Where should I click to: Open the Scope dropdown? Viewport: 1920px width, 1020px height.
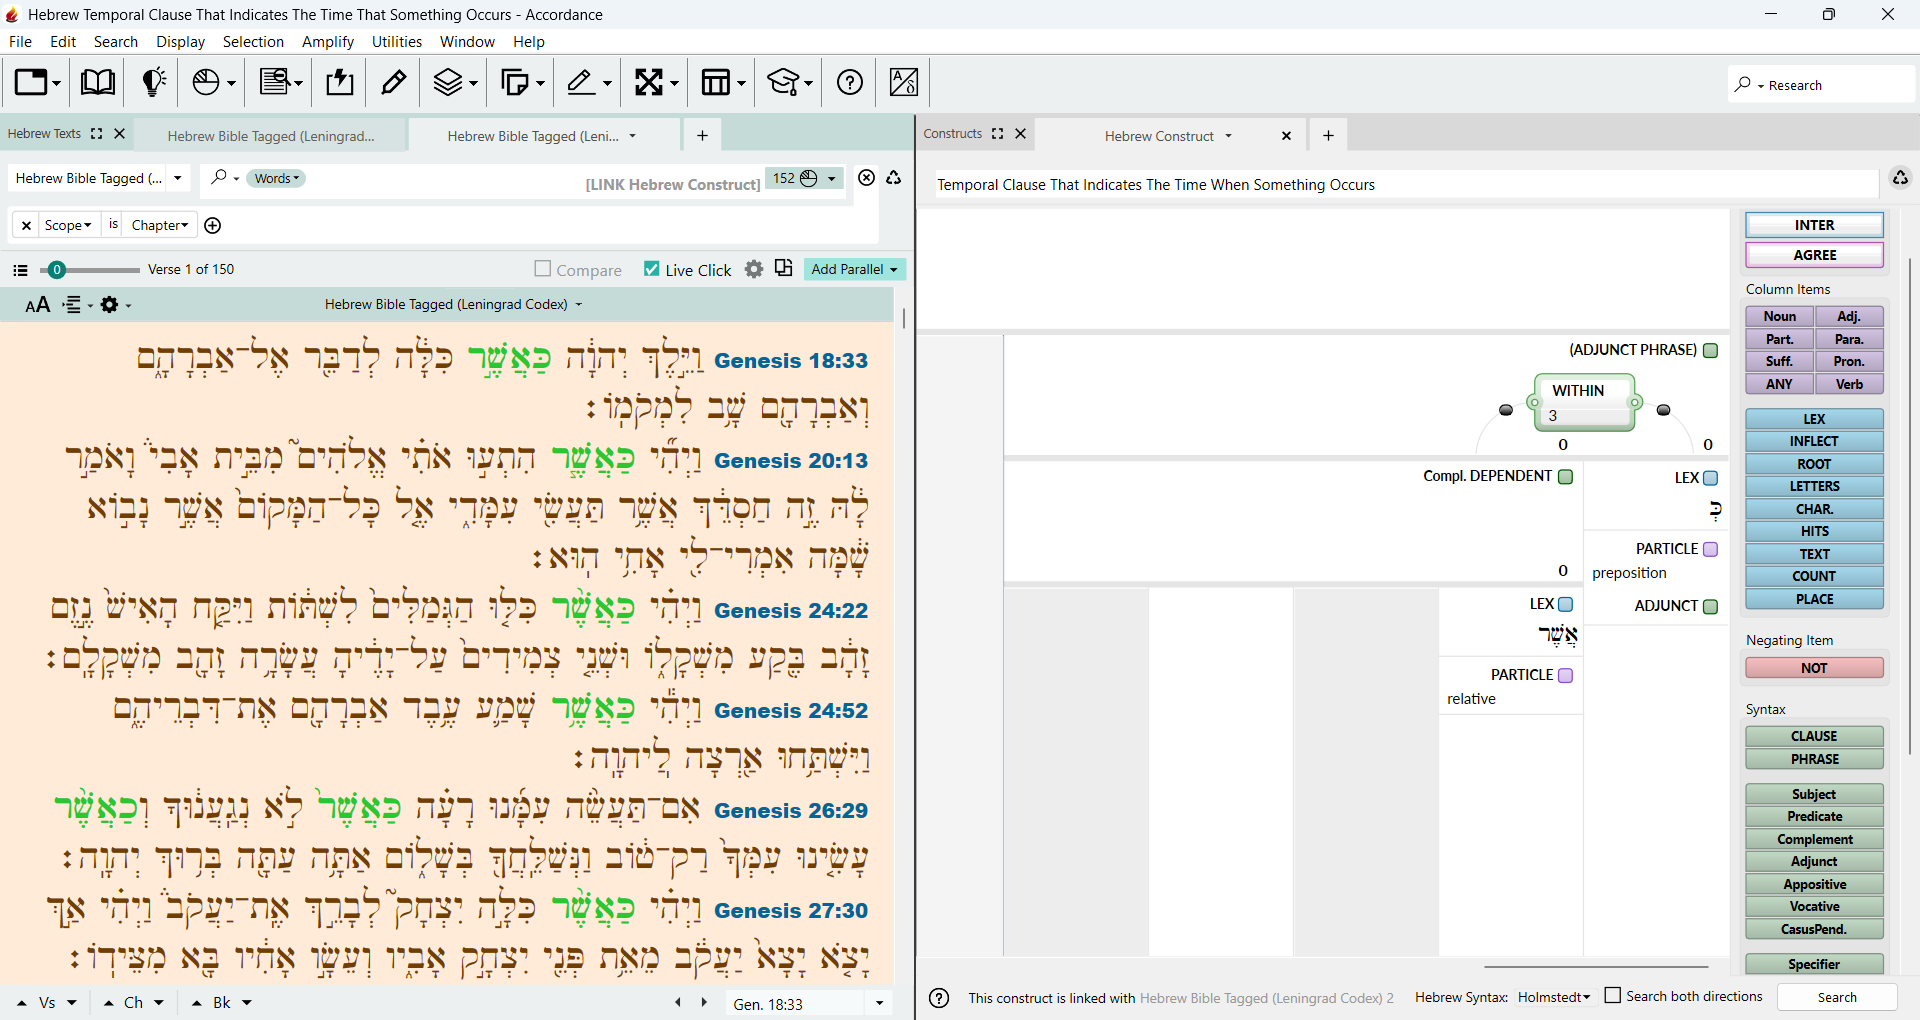[x=68, y=225]
